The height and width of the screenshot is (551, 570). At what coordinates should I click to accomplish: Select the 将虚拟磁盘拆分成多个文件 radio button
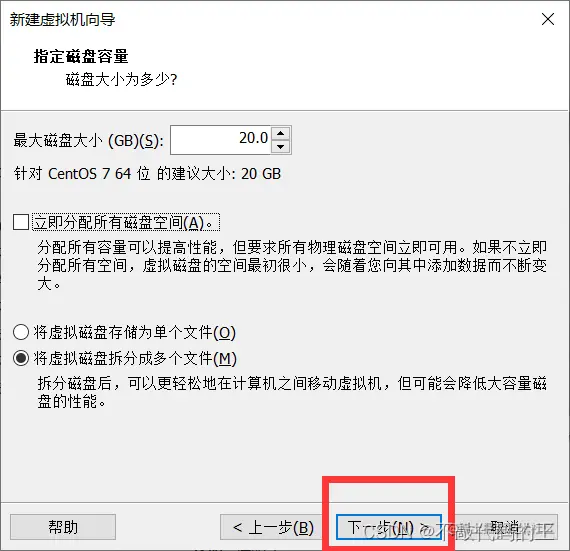[x=21, y=358]
